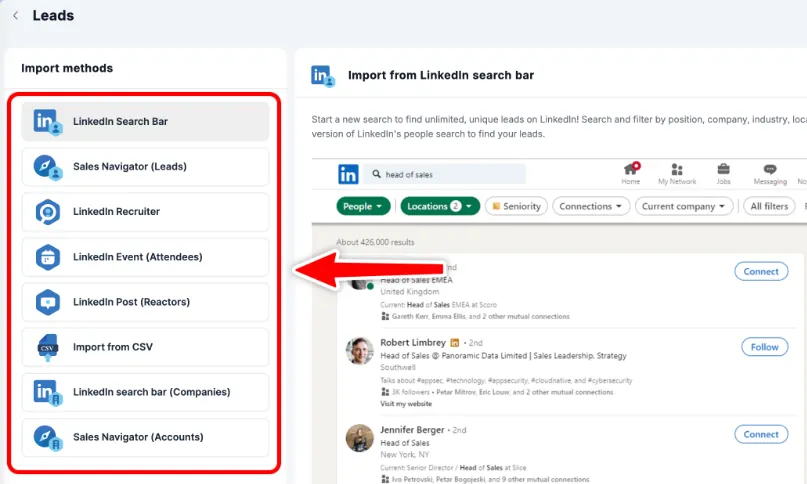807x484 pixels.
Task: Click Connect for the Head of Sales EMEA result
Action: click(761, 271)
